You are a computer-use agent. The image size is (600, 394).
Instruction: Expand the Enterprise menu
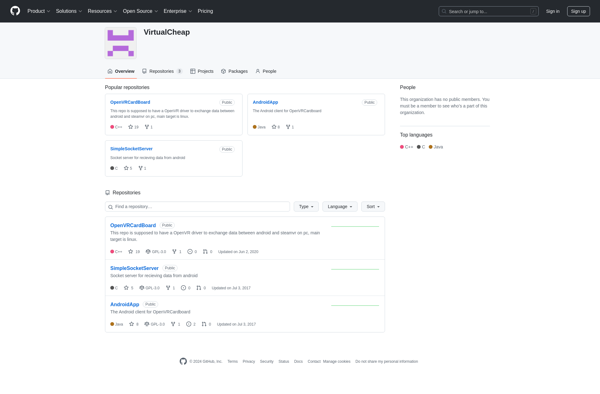pos(178,11)
